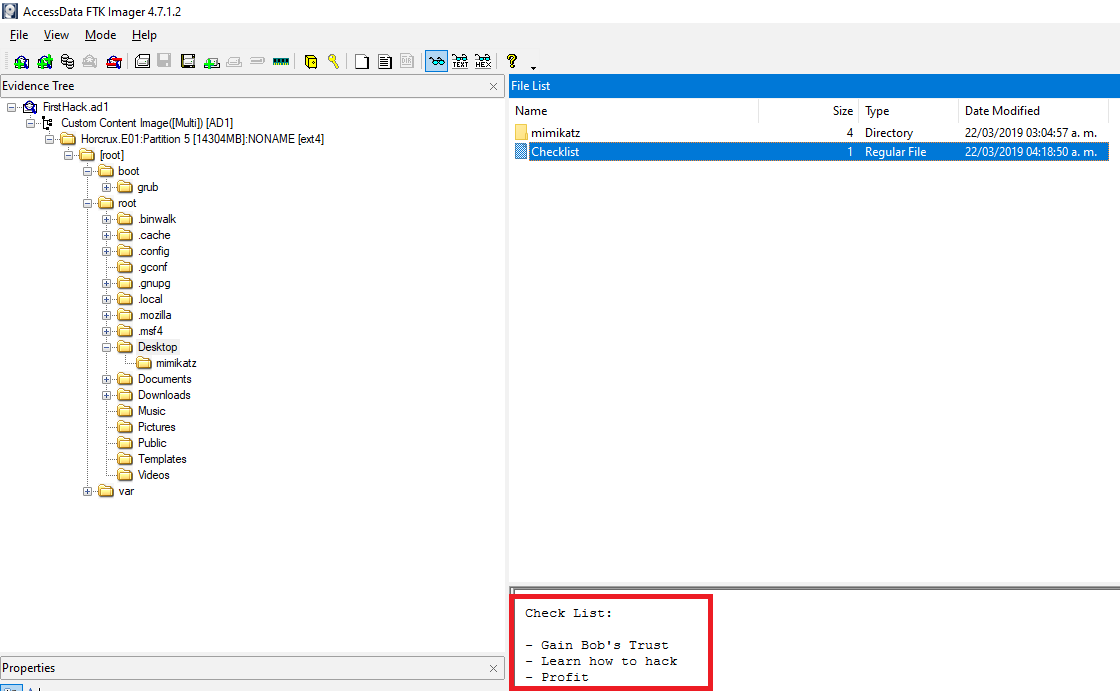1120x691 pixels.
Task: Select the mimikatz directory in the File List
Action: click(555, 132)
